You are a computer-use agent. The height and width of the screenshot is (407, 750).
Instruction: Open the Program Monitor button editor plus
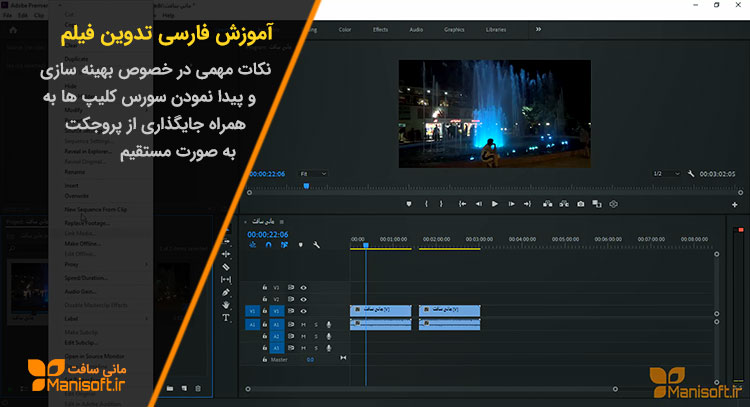734,205
